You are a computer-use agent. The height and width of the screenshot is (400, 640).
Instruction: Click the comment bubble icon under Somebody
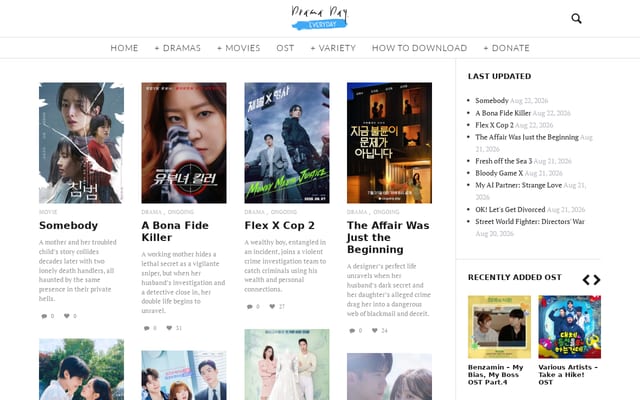point(44,316)
